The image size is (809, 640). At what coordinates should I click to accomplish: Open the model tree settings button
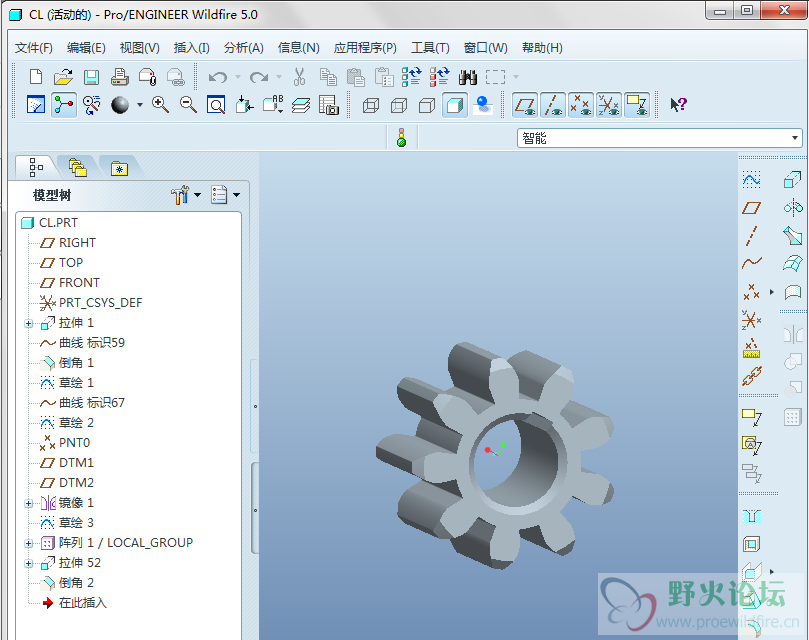click(x=185, y=196)
